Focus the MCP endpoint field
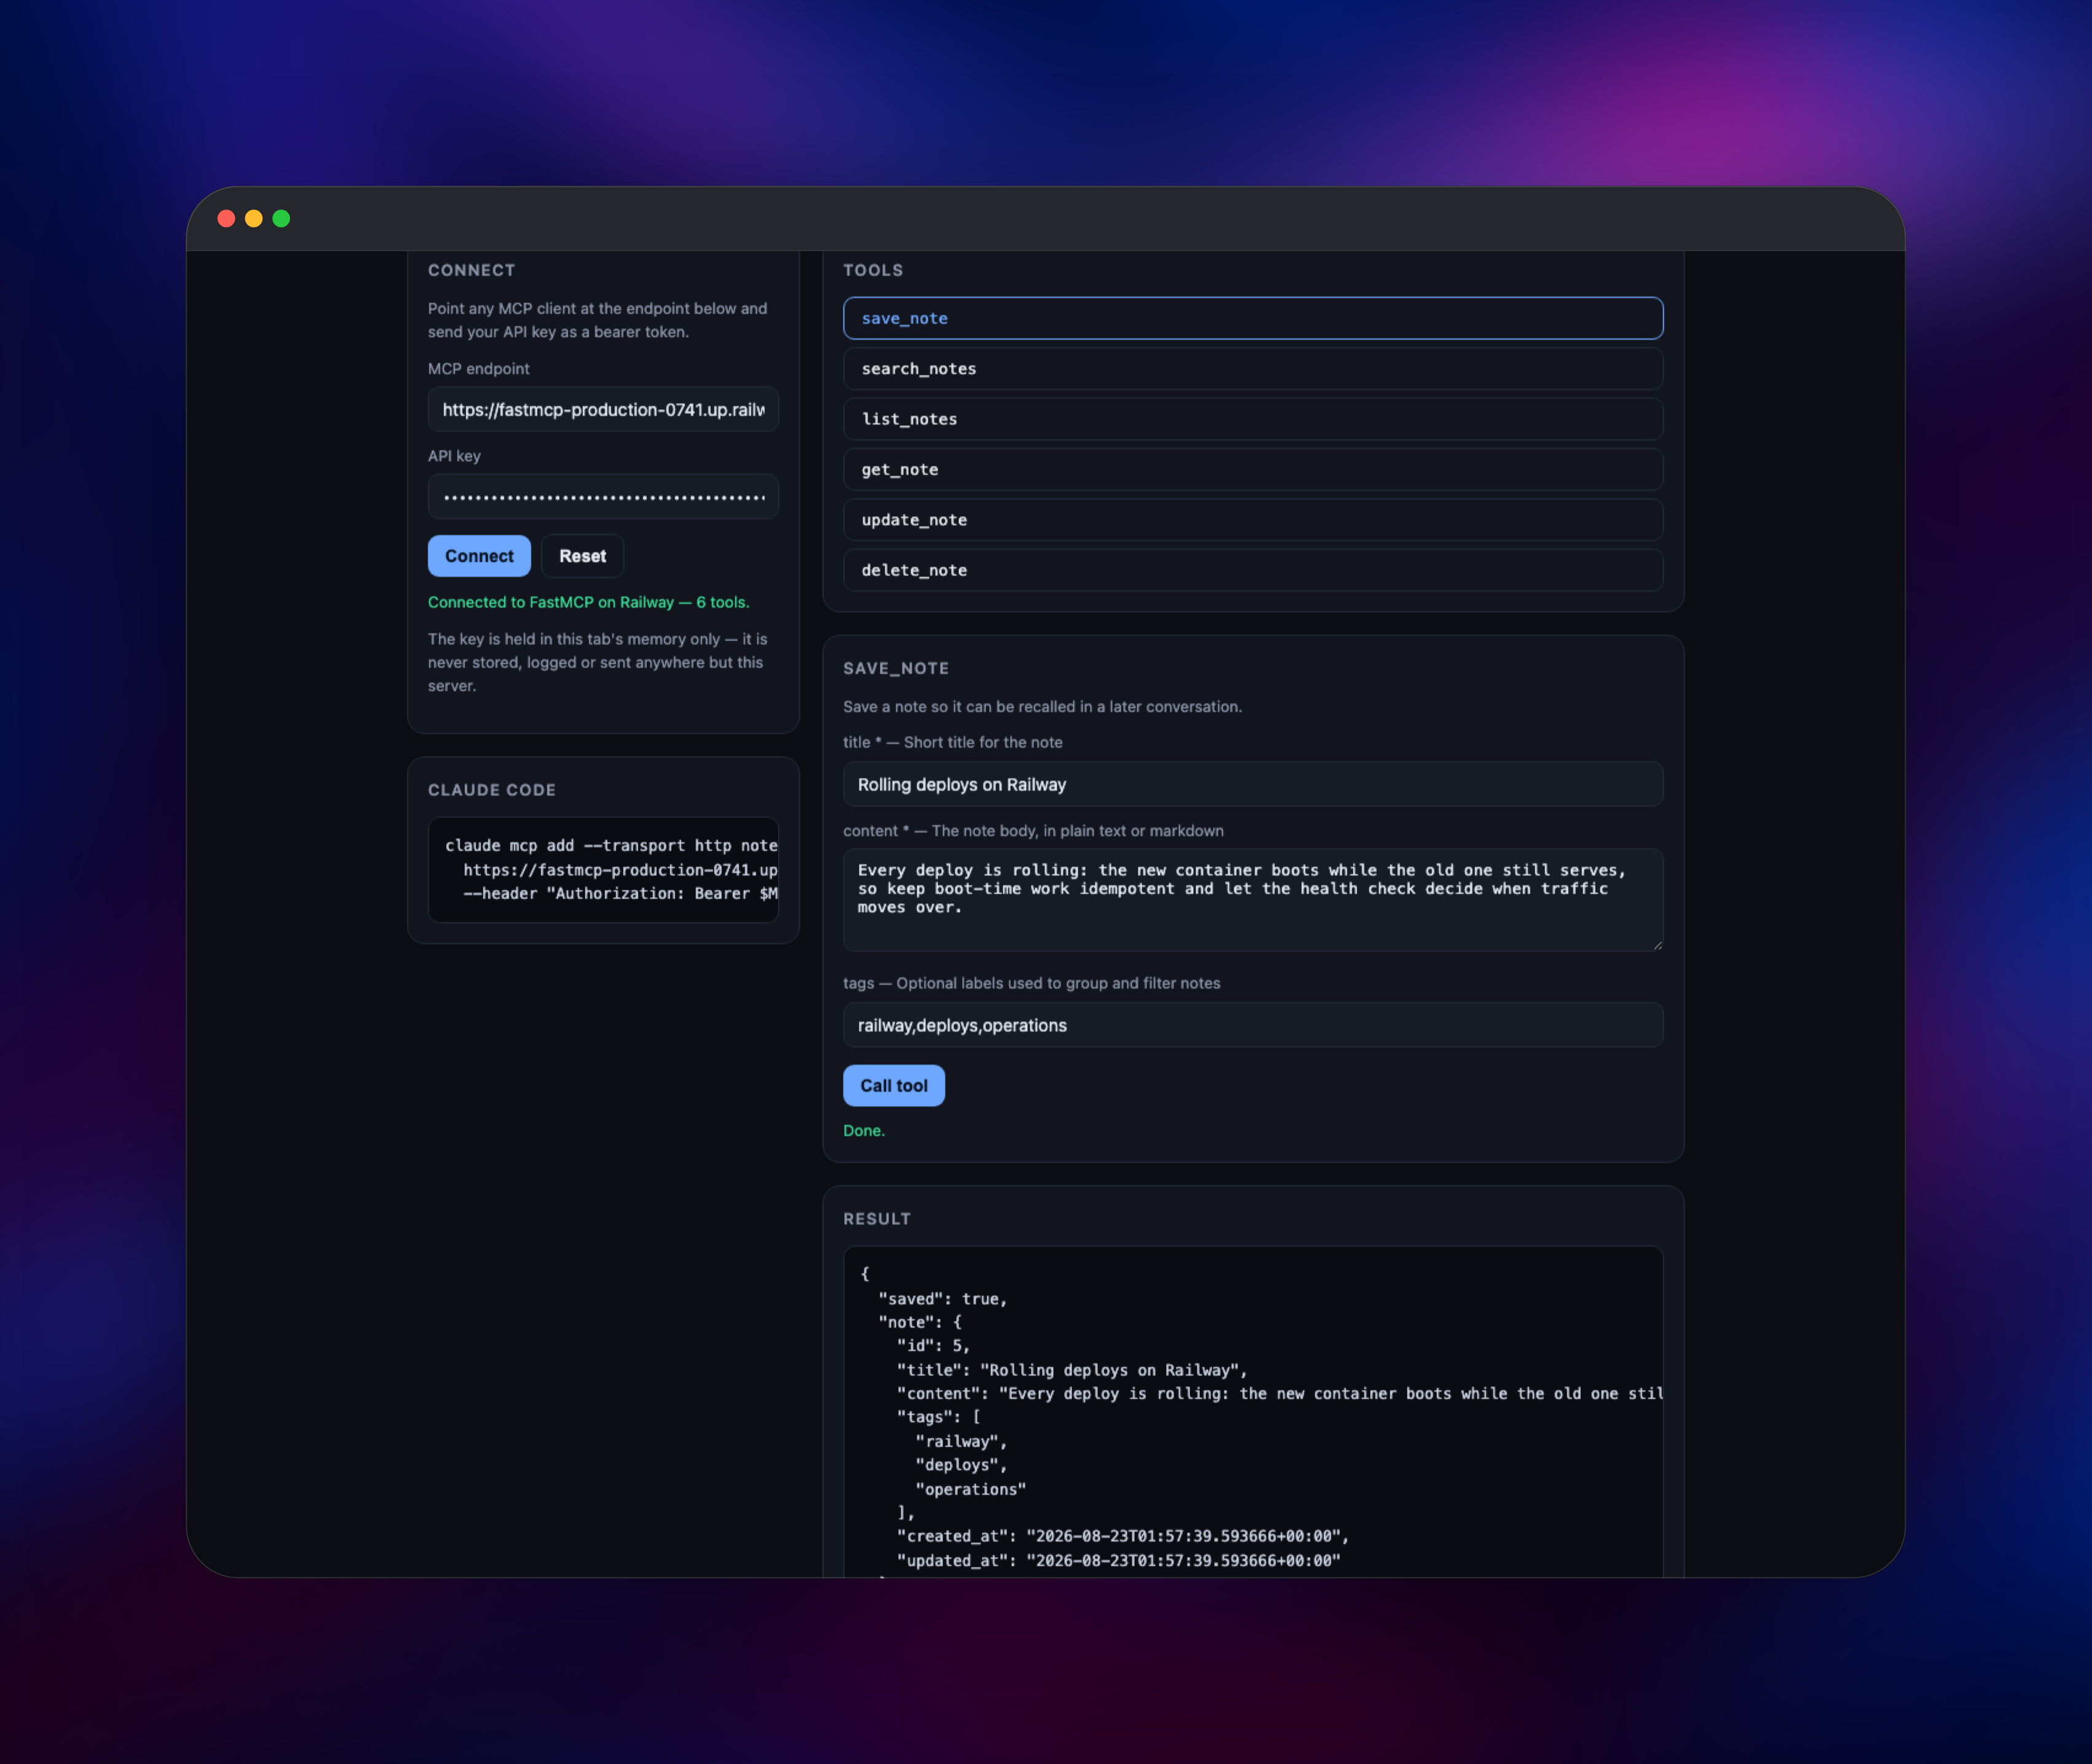 click(x=603, y=410)
